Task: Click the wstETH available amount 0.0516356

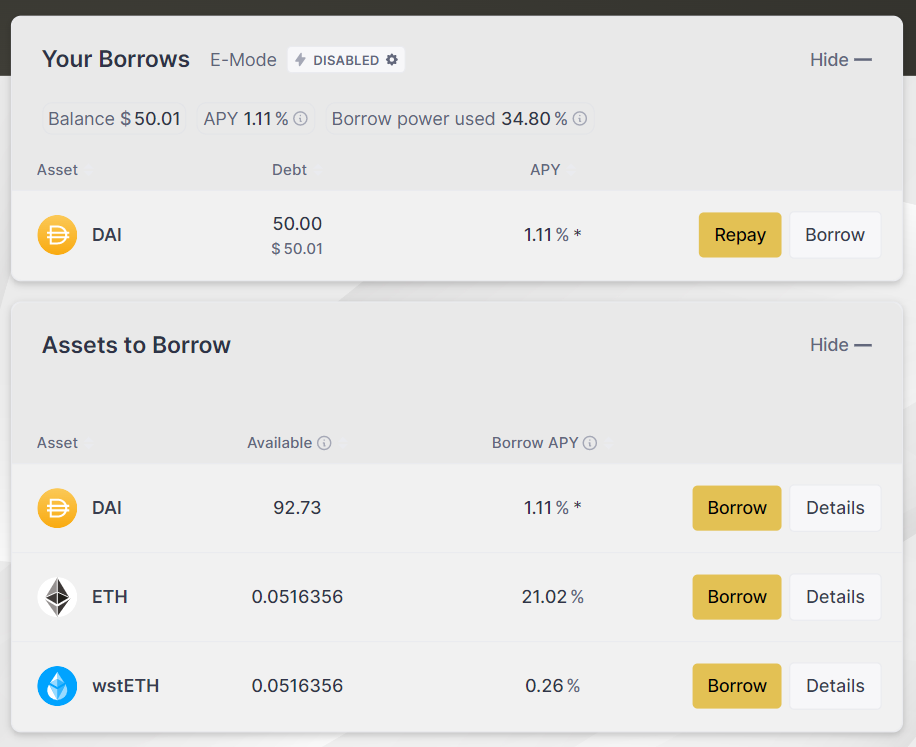Action: pos(297,686)
